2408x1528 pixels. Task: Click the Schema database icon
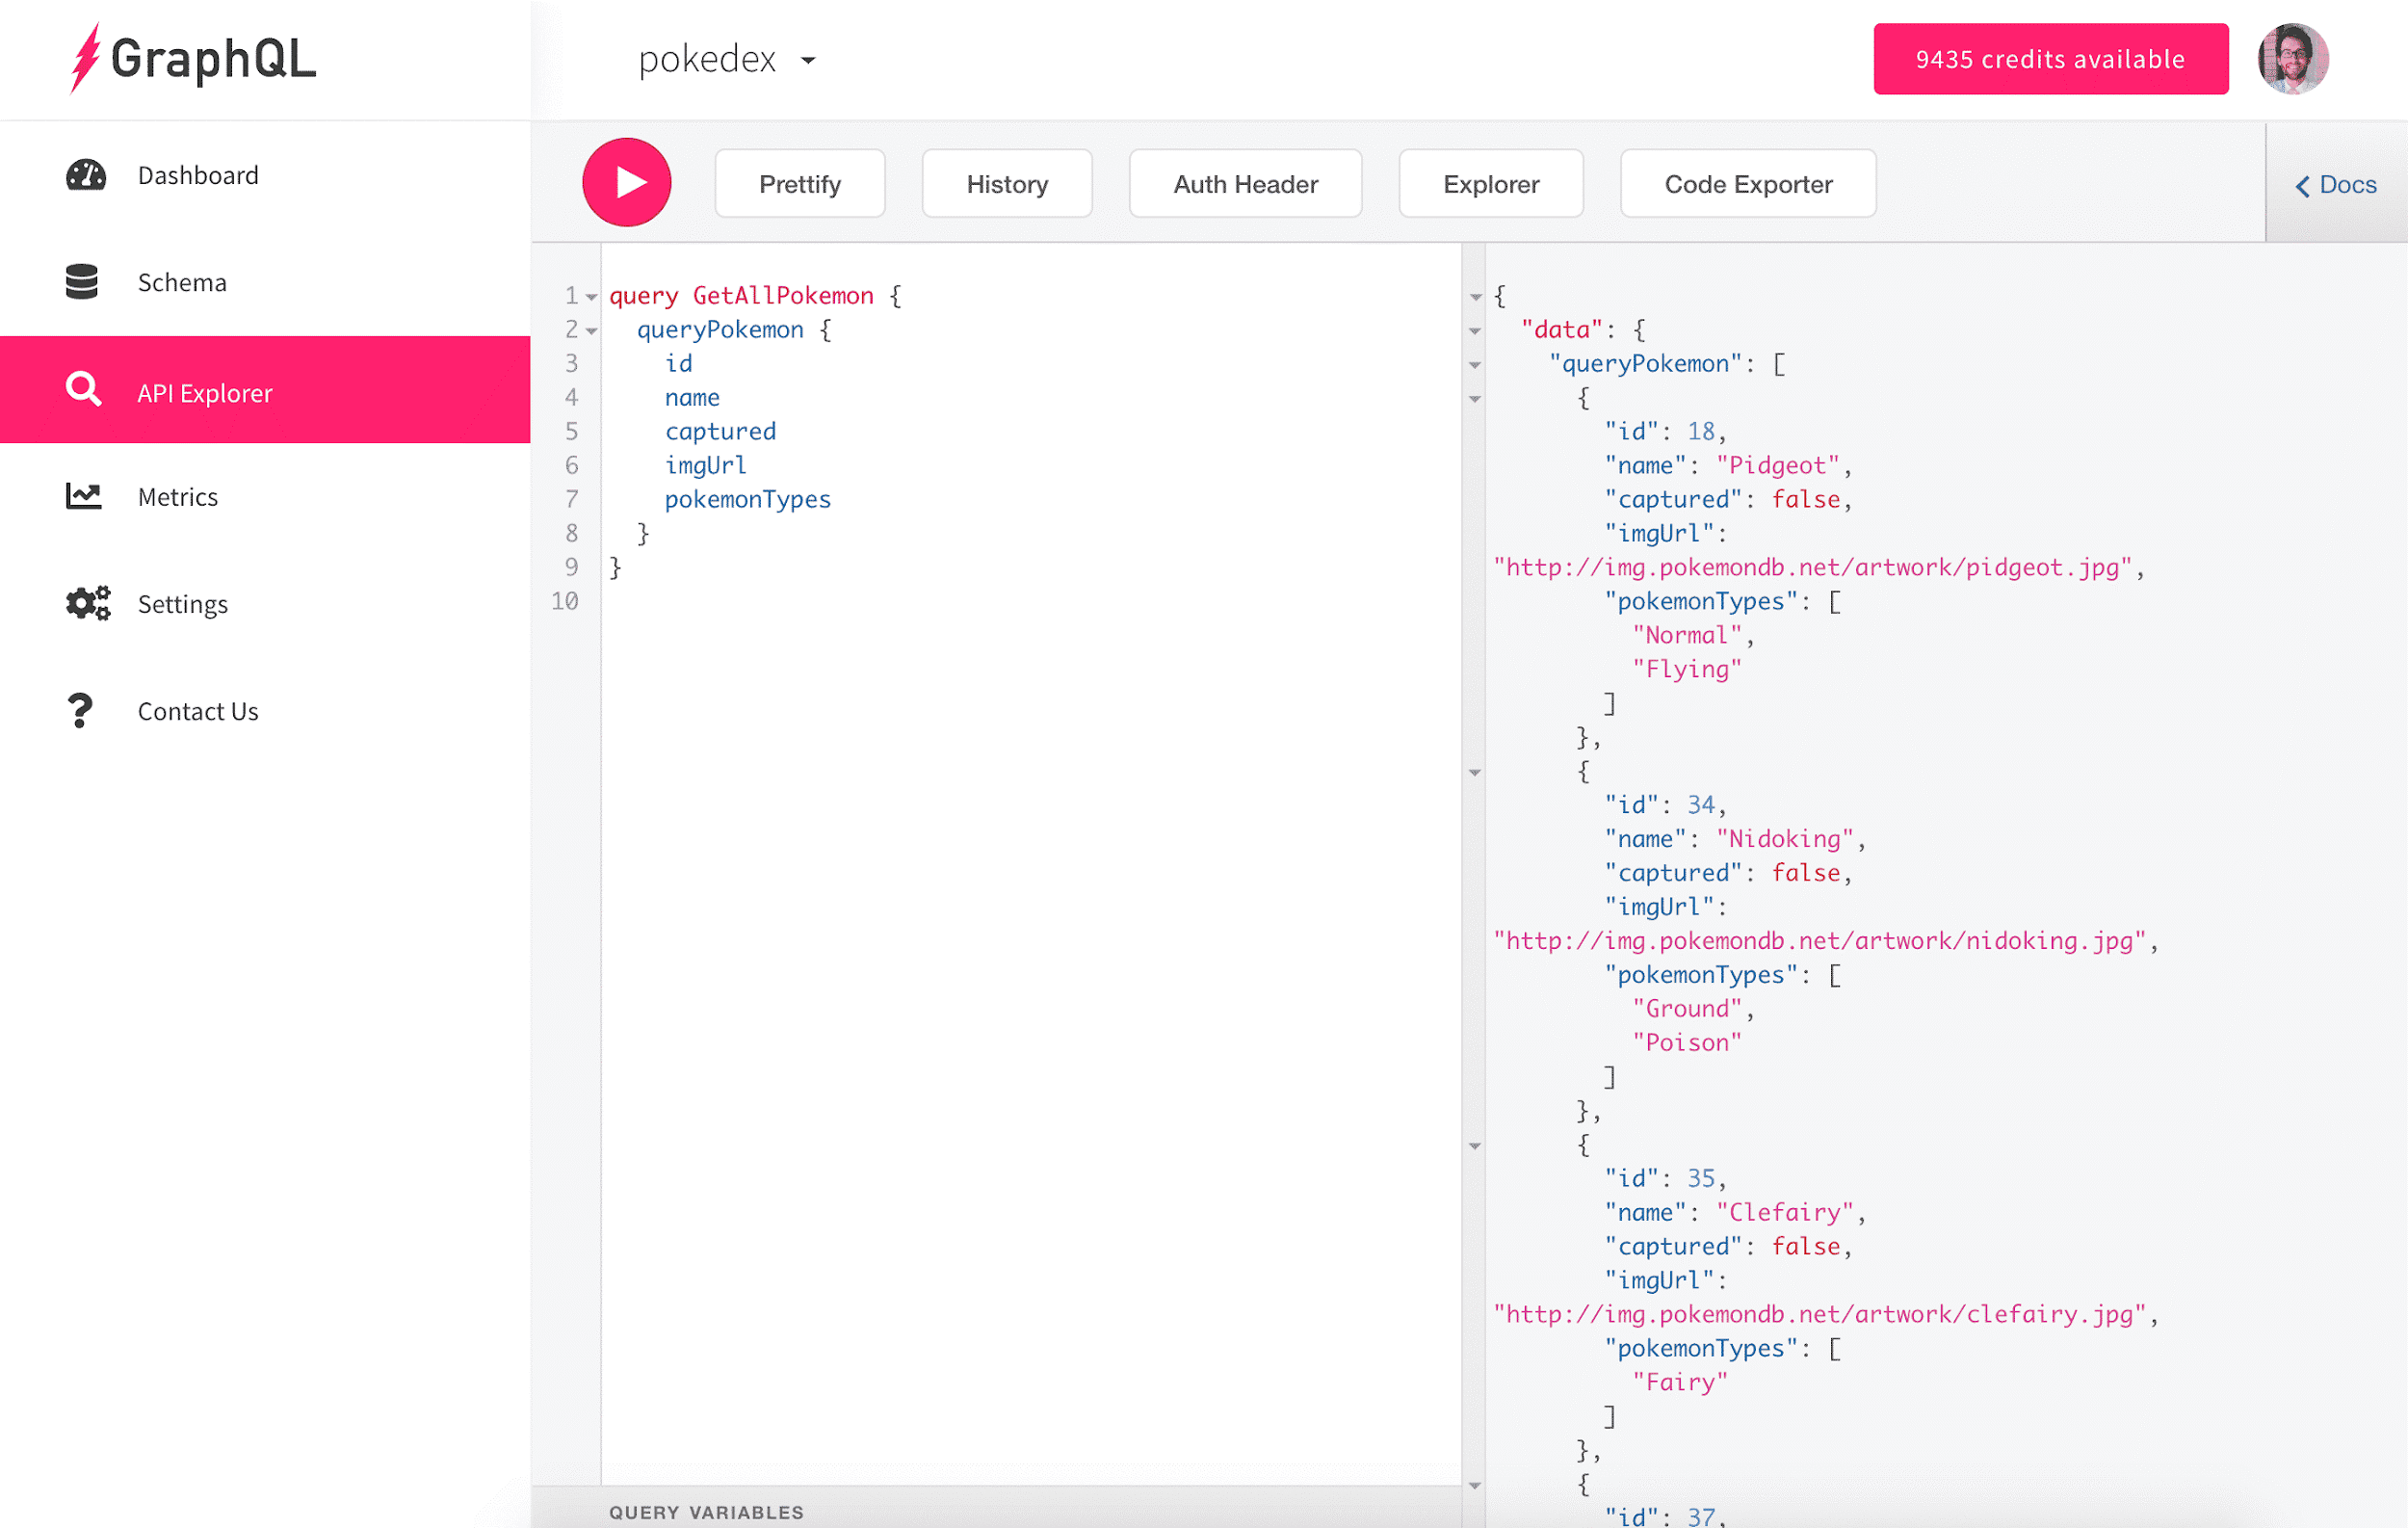pyautogui.click(x=82, y=283)
